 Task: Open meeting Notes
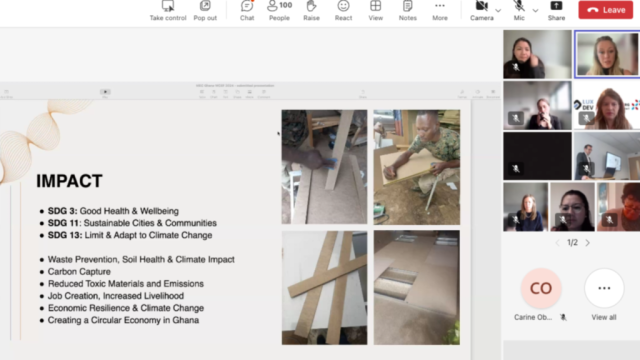(x=408, y=11)
